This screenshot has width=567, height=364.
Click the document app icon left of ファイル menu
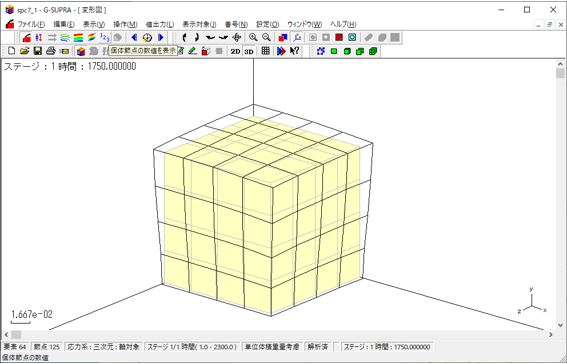pyautogui.click(x=10, y=24)
